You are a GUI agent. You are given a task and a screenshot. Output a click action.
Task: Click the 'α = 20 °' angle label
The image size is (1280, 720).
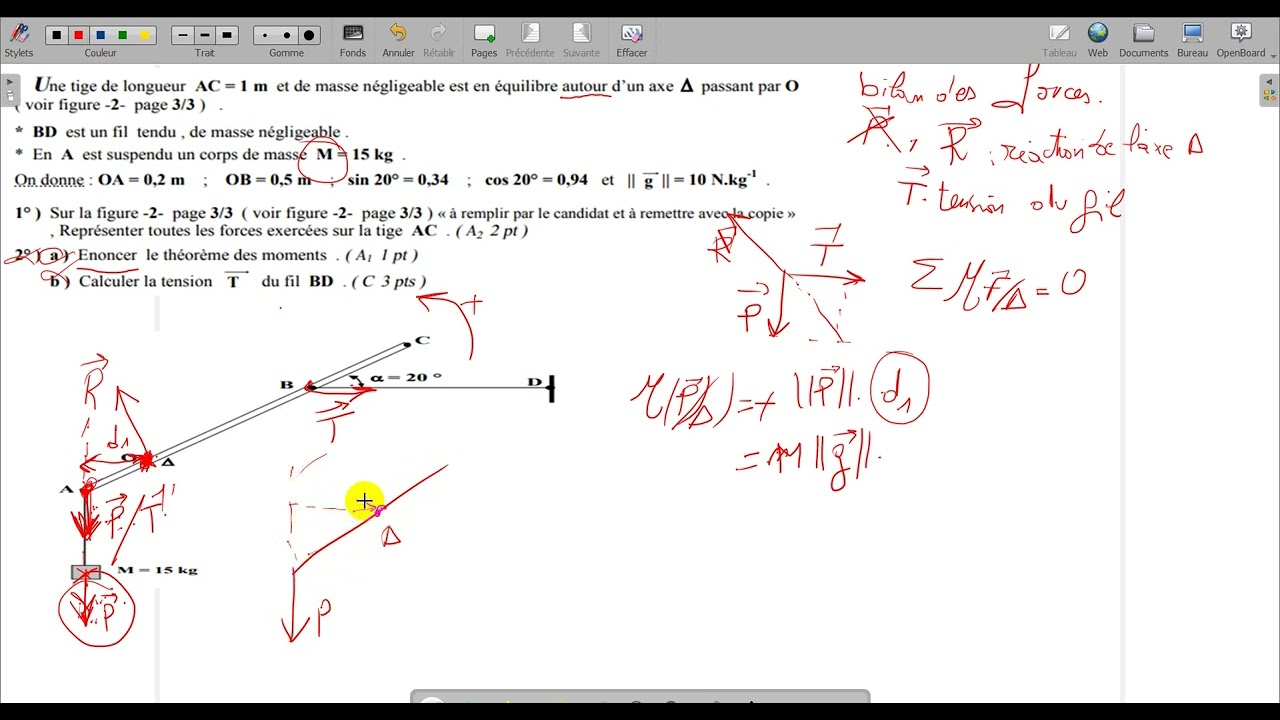tap(406, 377)
